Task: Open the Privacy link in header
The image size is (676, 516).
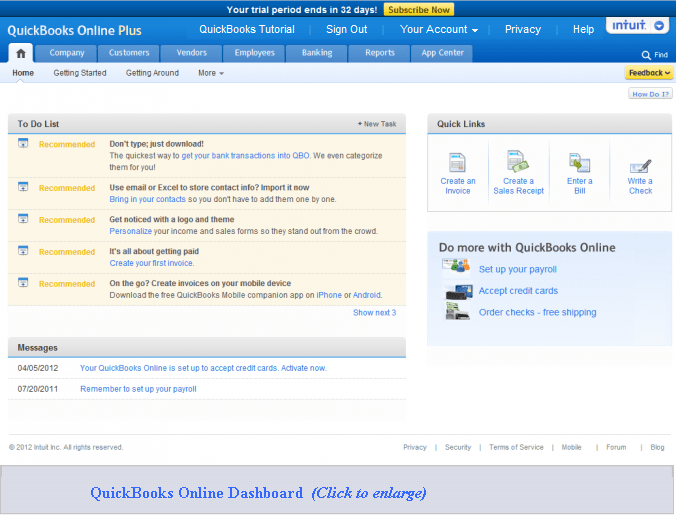Action: (x=523, y=29)
